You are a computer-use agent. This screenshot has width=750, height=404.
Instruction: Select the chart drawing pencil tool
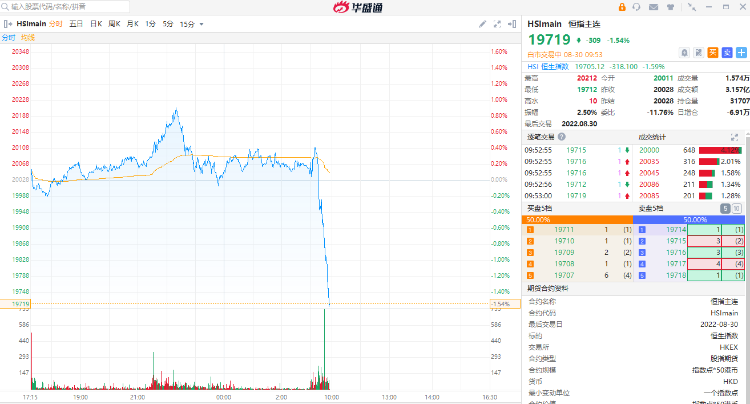[x=483, y=23]
